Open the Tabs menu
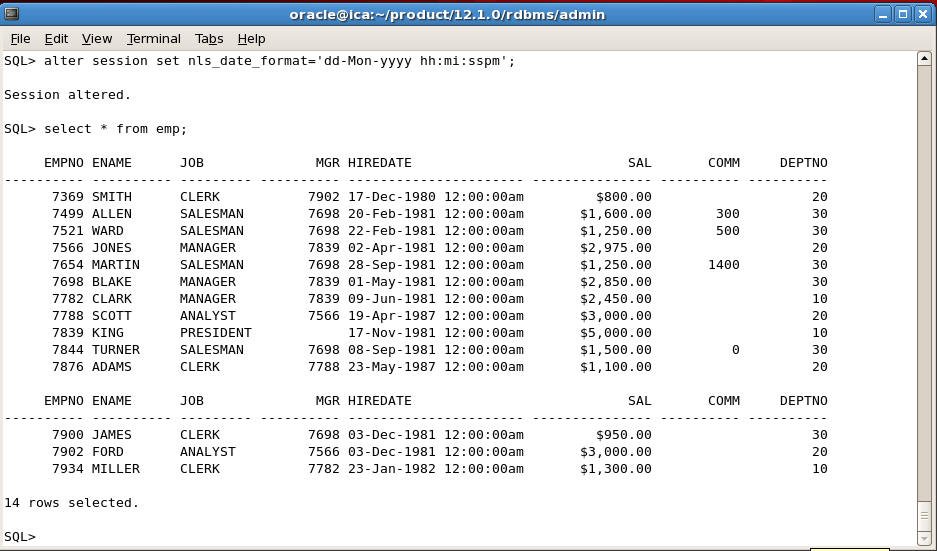Screen dimensions: 937x551 coord(209,39)
